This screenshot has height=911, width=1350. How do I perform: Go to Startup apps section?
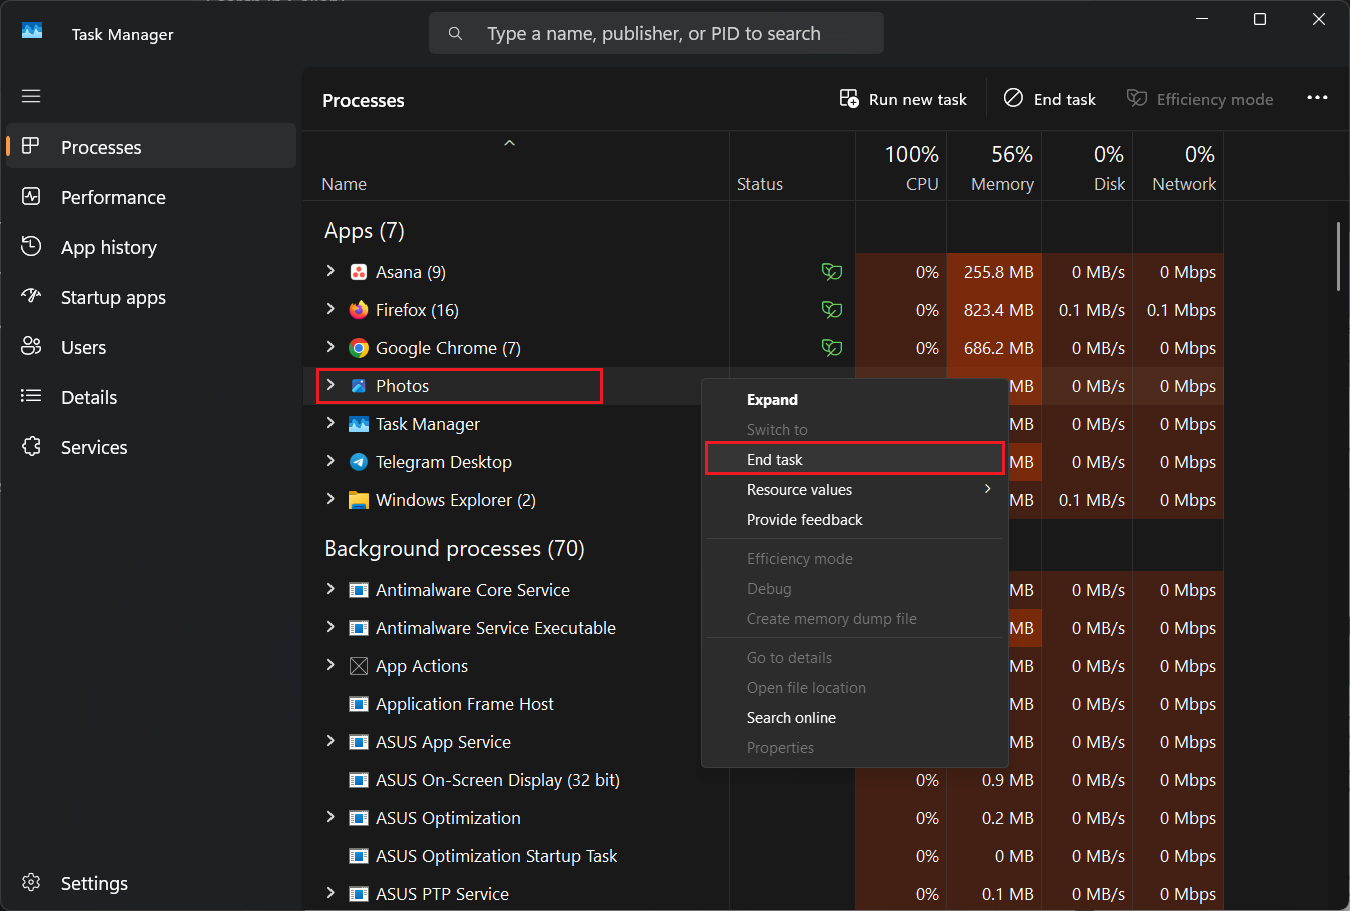(112, 297)
